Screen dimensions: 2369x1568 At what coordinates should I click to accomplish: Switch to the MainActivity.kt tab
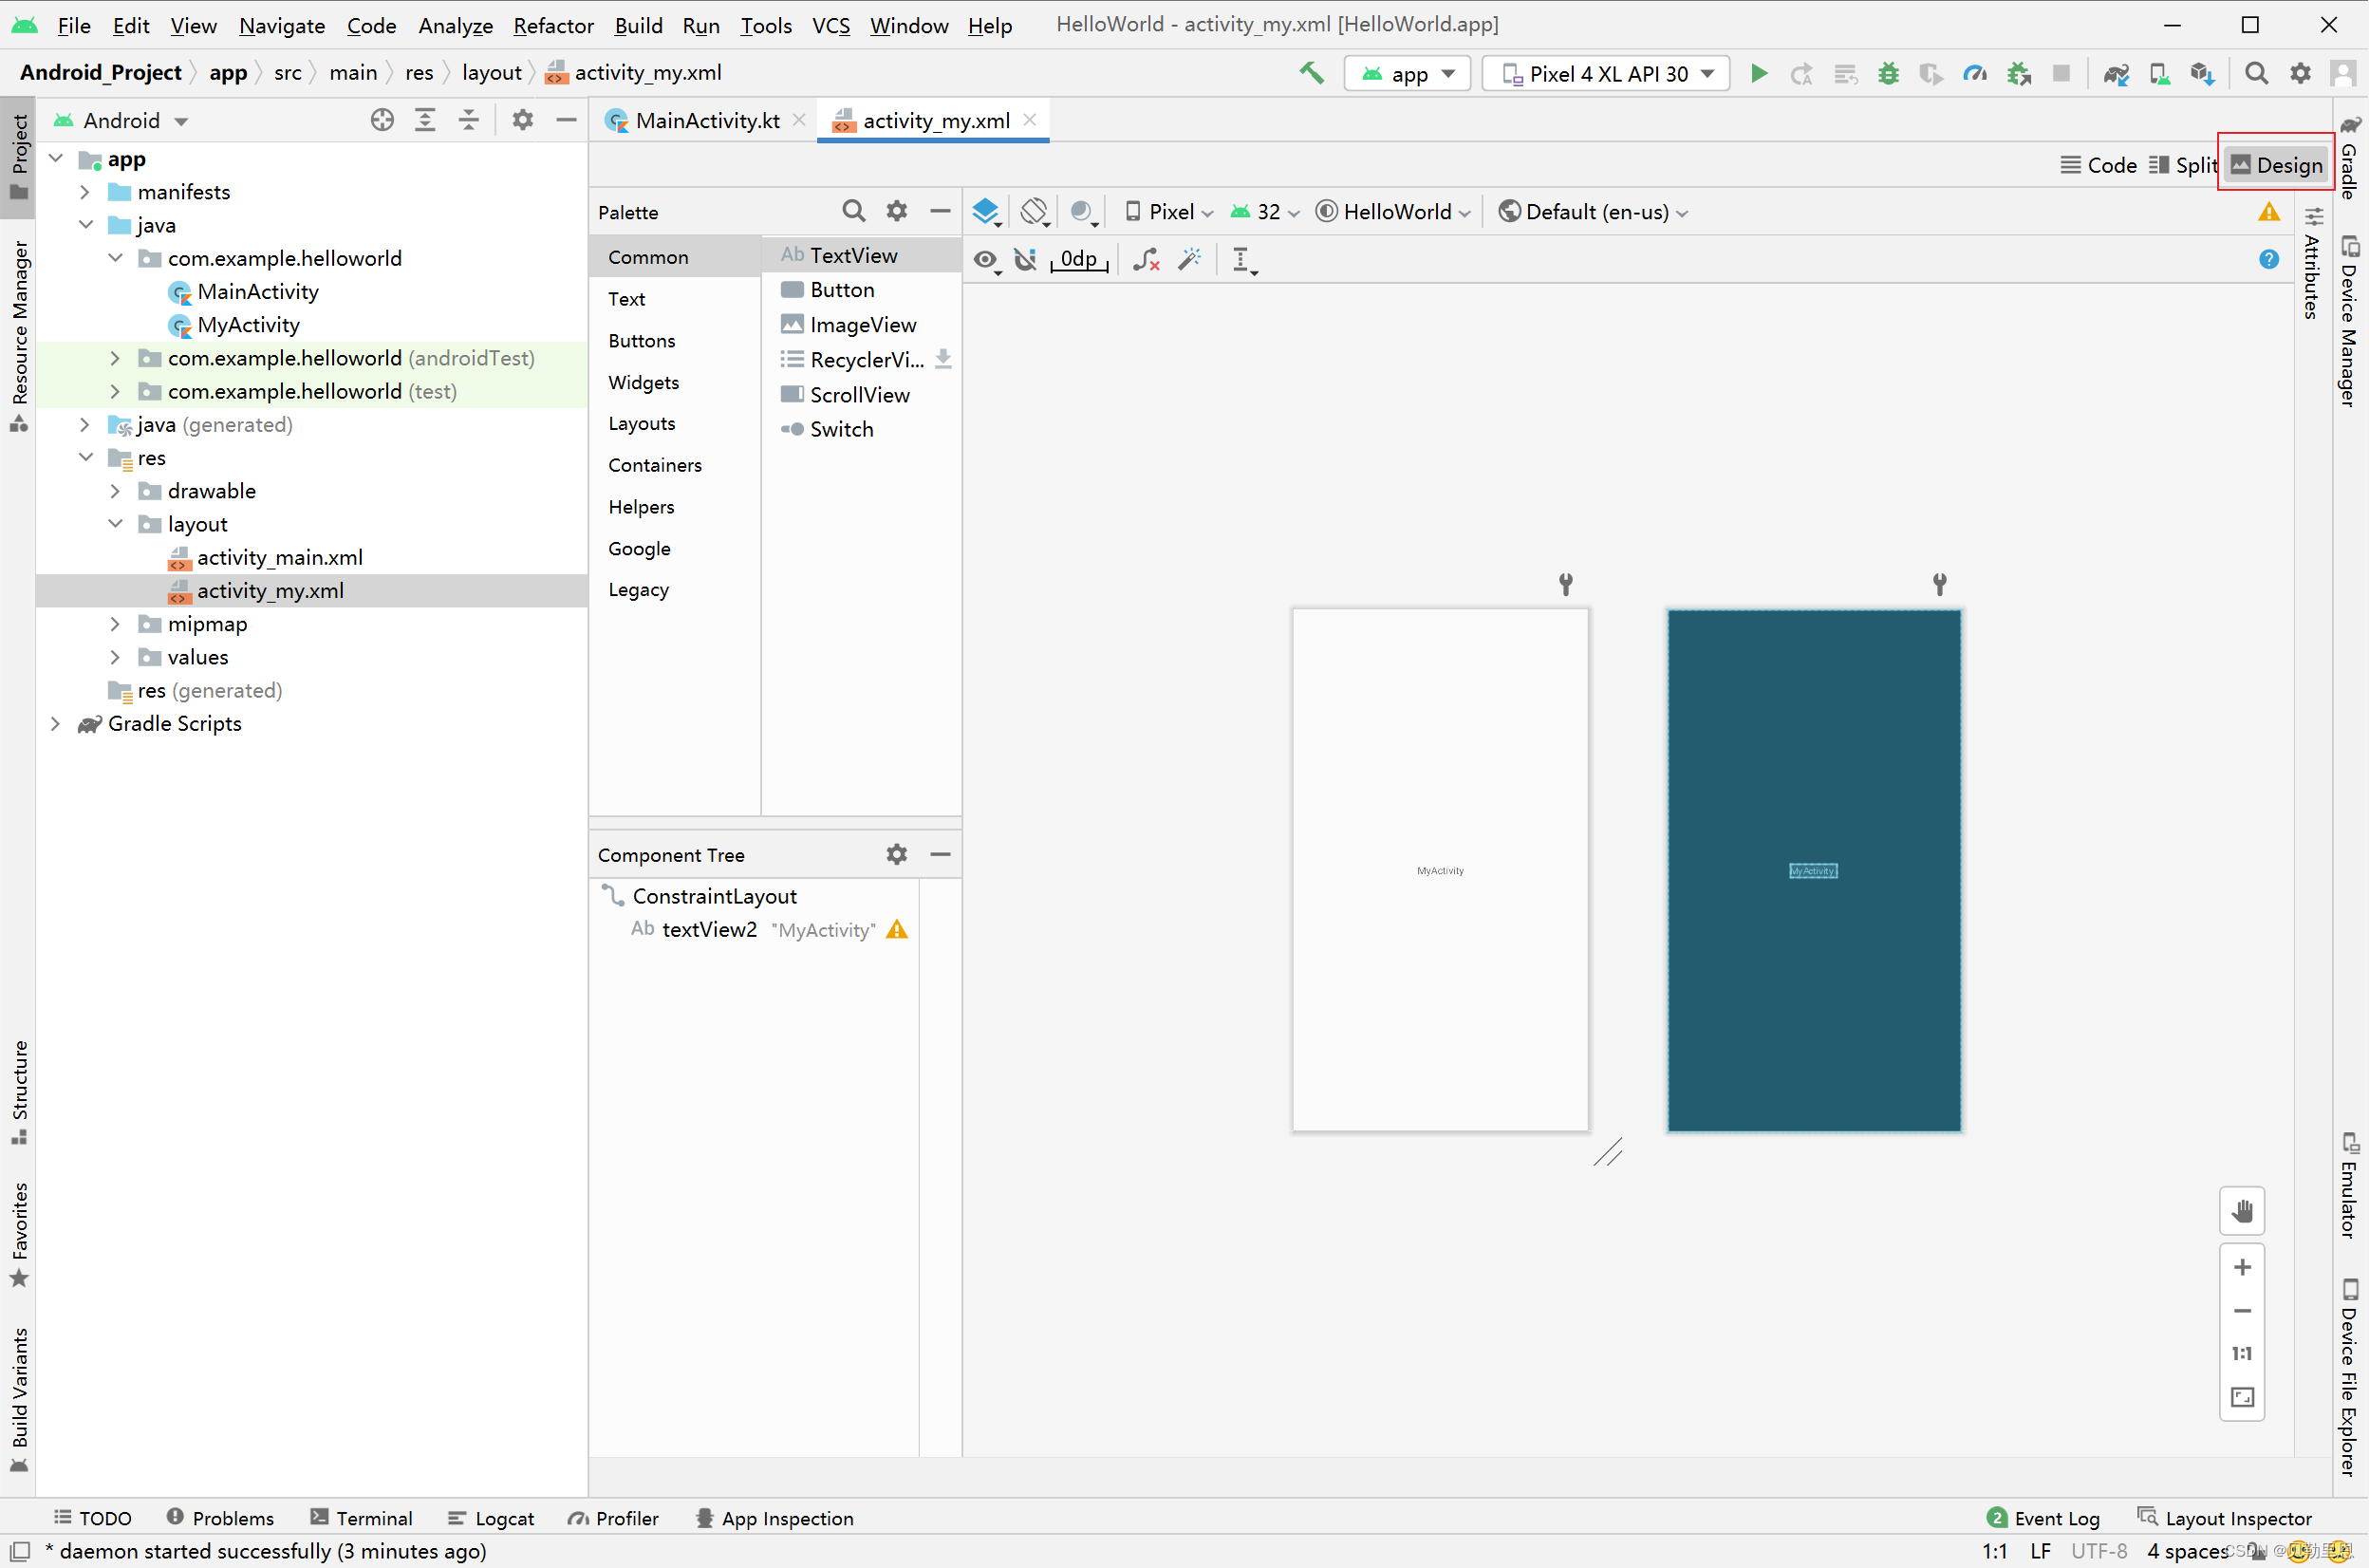coord(705,121)
